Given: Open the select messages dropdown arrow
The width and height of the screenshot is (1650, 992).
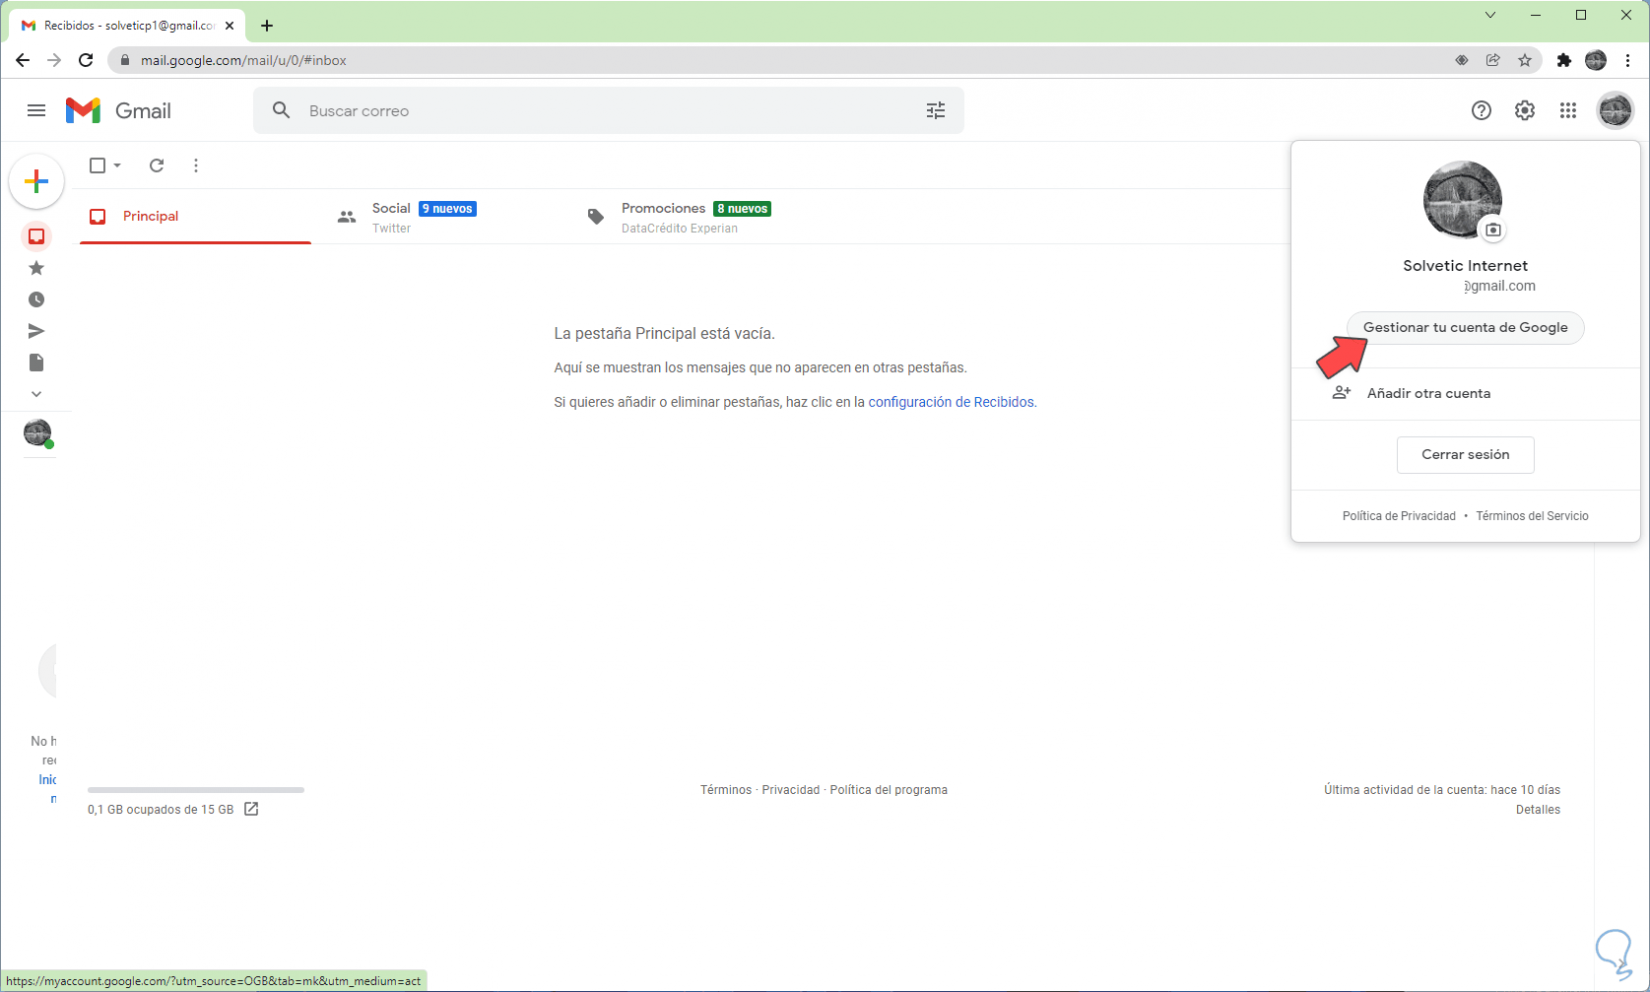Looking at the screenshot, I should coord(117,165).
